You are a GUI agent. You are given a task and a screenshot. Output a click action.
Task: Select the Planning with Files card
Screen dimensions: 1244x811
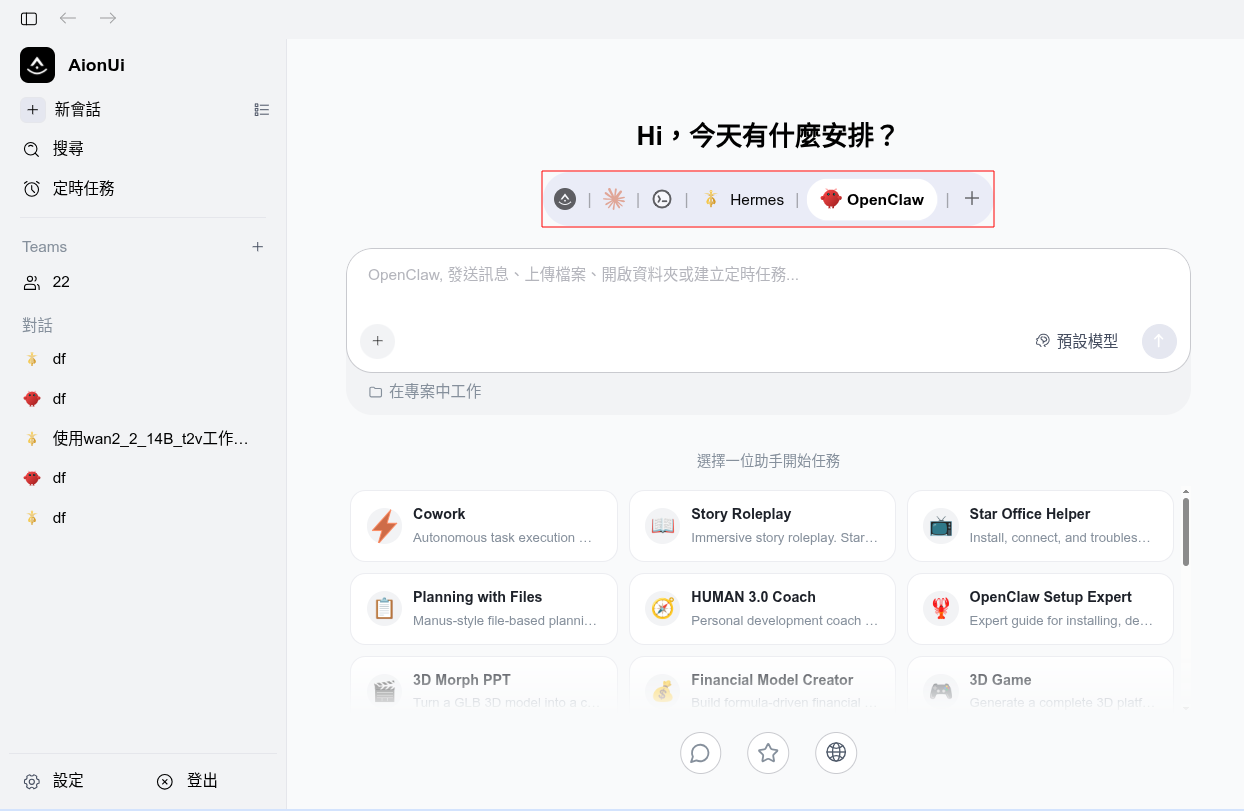click(484, 609)
